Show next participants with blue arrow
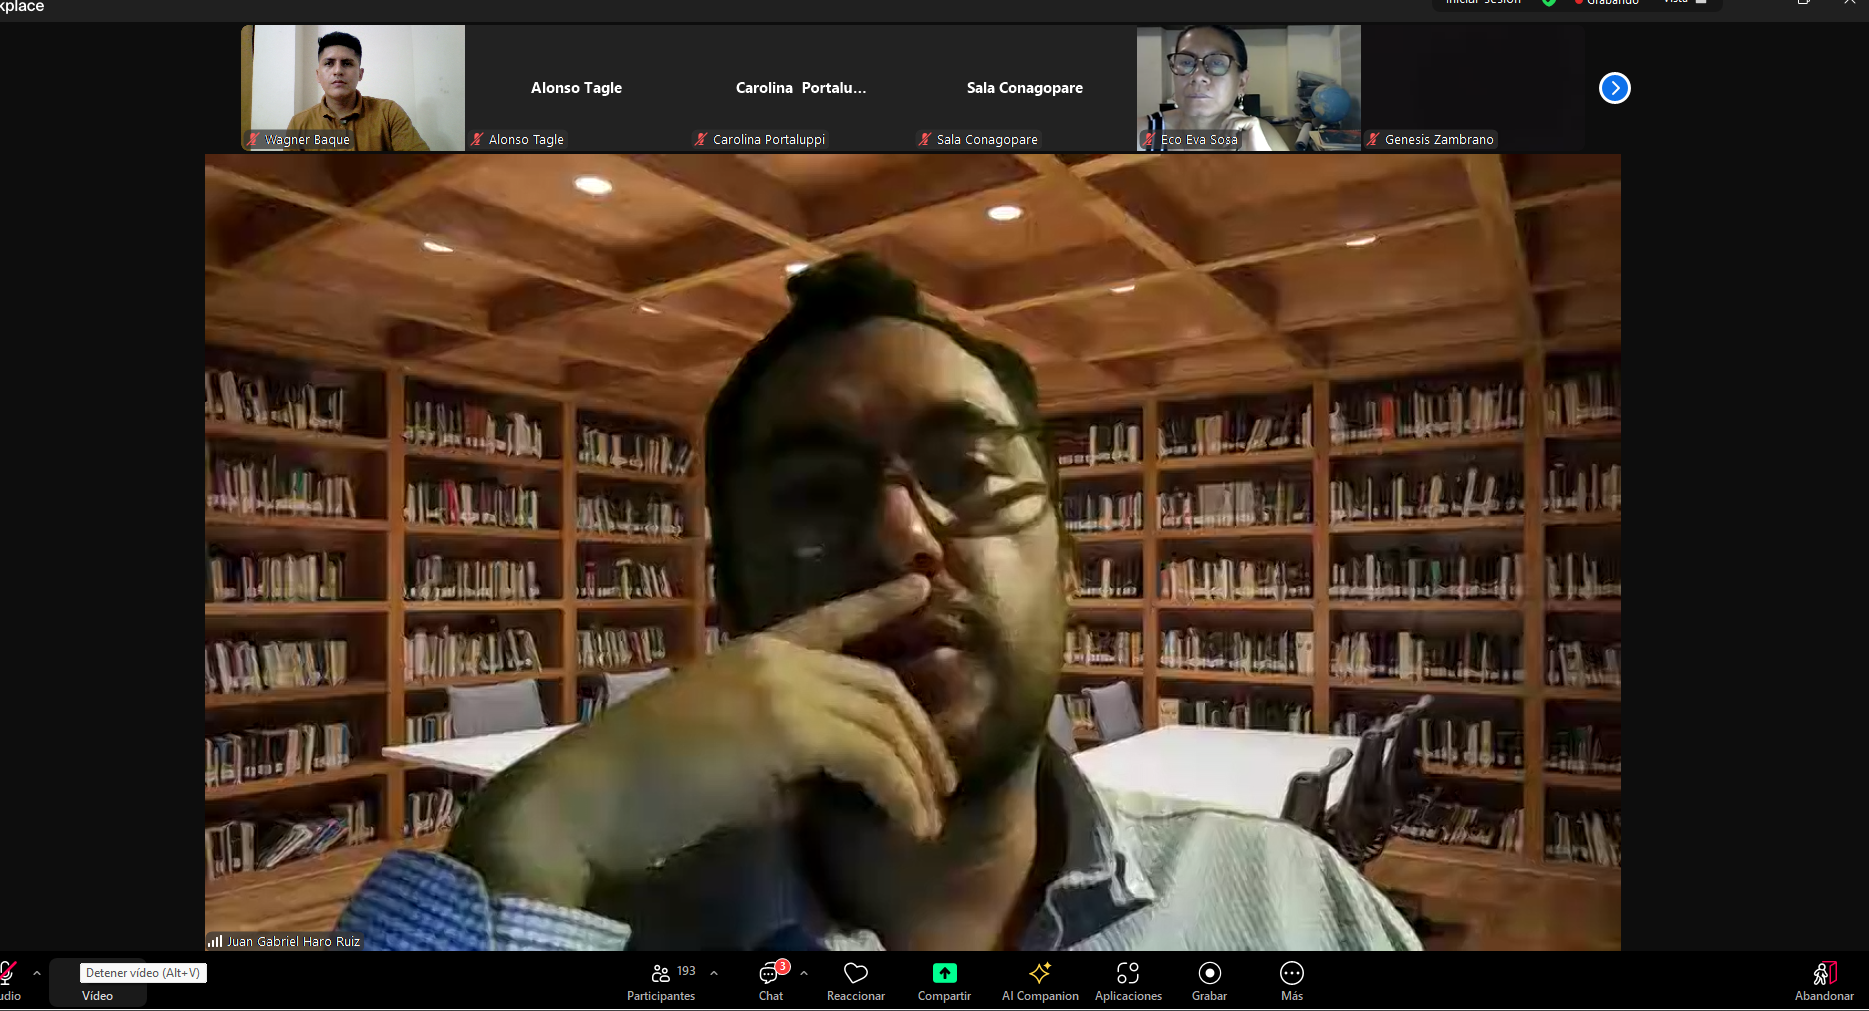Screen dimensions: 1869x1011 coord(1614,88)
